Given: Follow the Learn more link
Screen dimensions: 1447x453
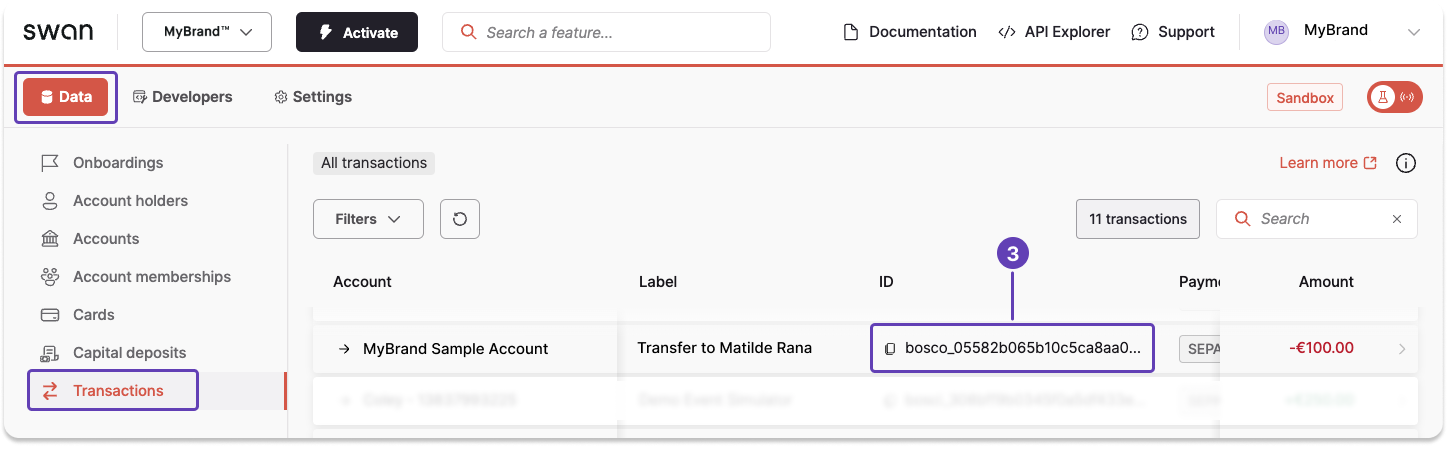Looking at the screenshot, I should click(x=1328, y=163).
